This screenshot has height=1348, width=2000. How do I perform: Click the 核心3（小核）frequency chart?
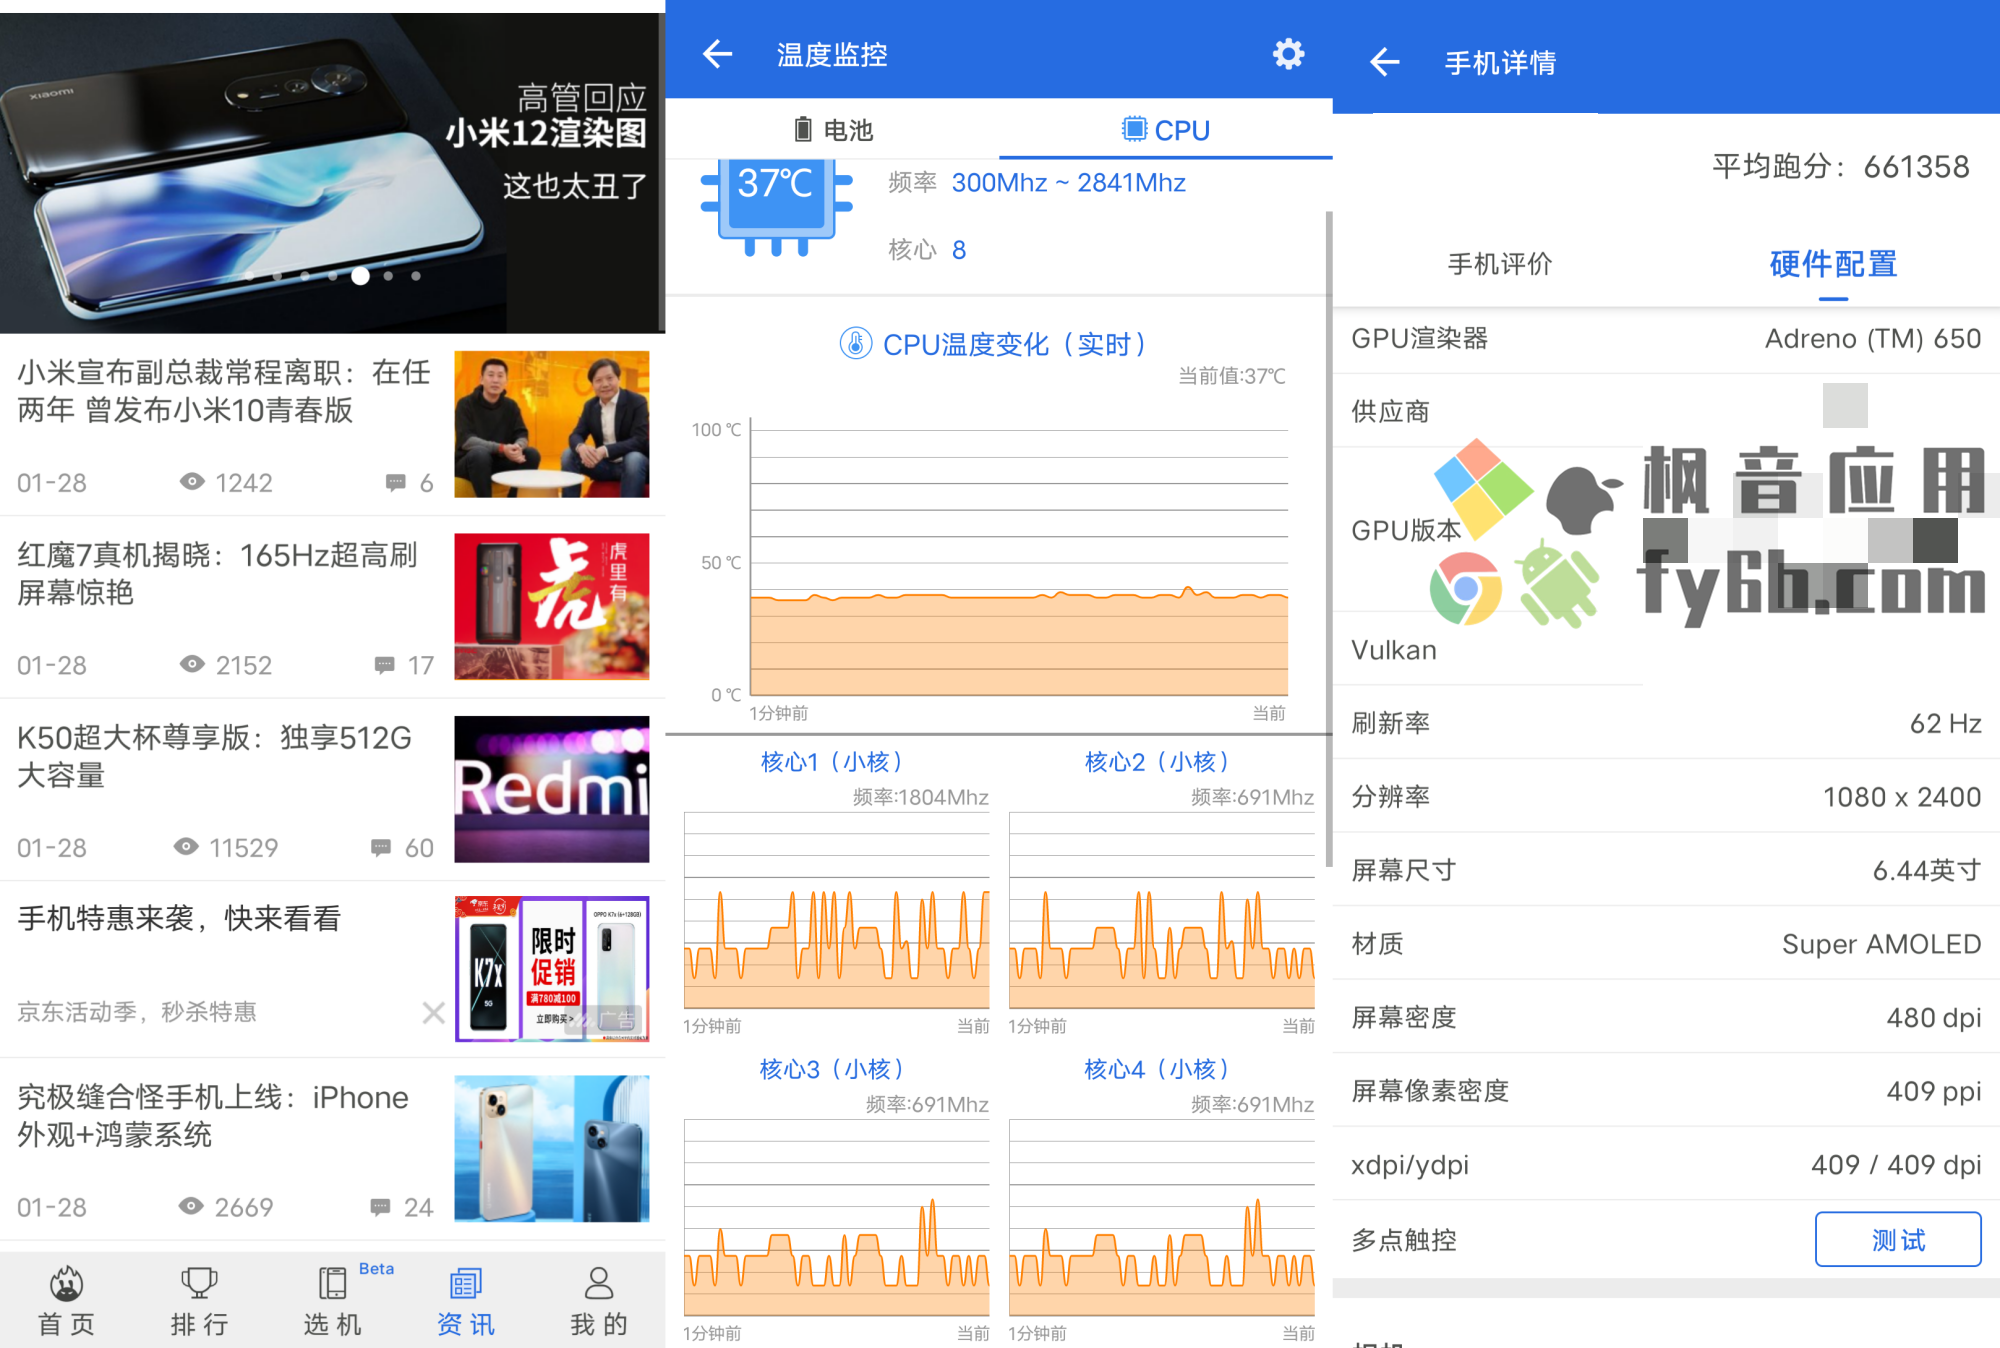point(836,1217)
